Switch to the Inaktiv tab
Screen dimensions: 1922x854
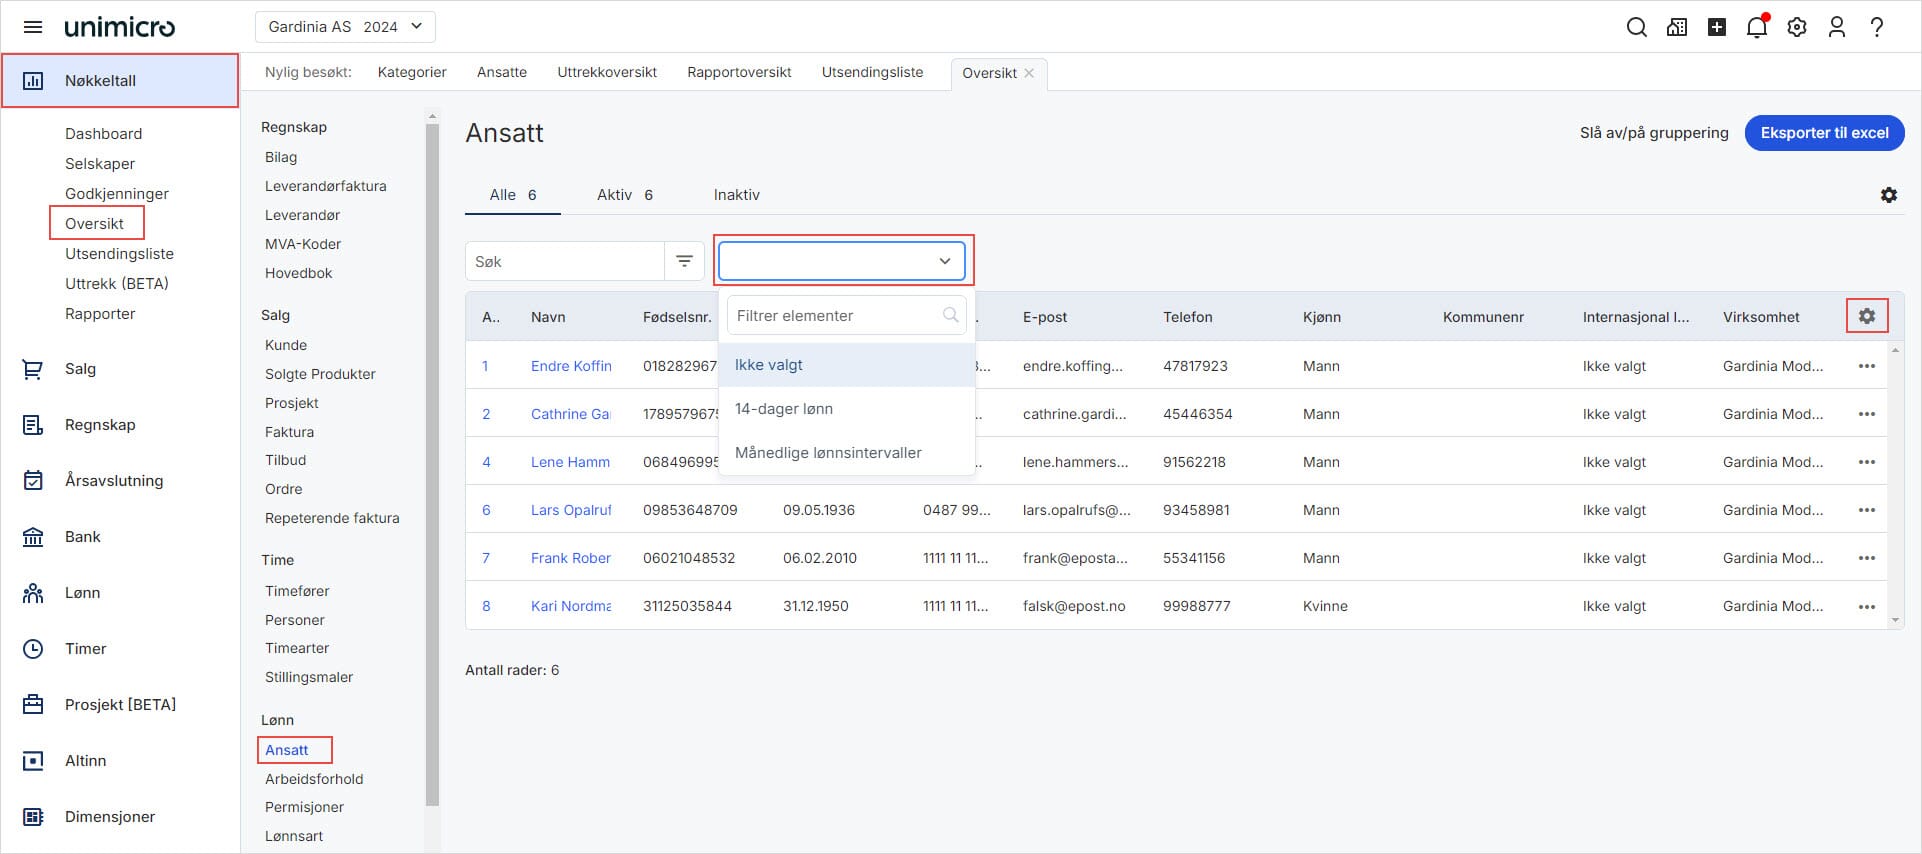736,195
